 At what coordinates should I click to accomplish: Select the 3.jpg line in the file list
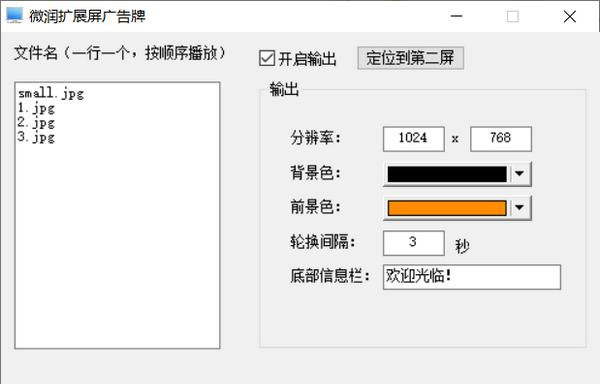click(36, 137)
